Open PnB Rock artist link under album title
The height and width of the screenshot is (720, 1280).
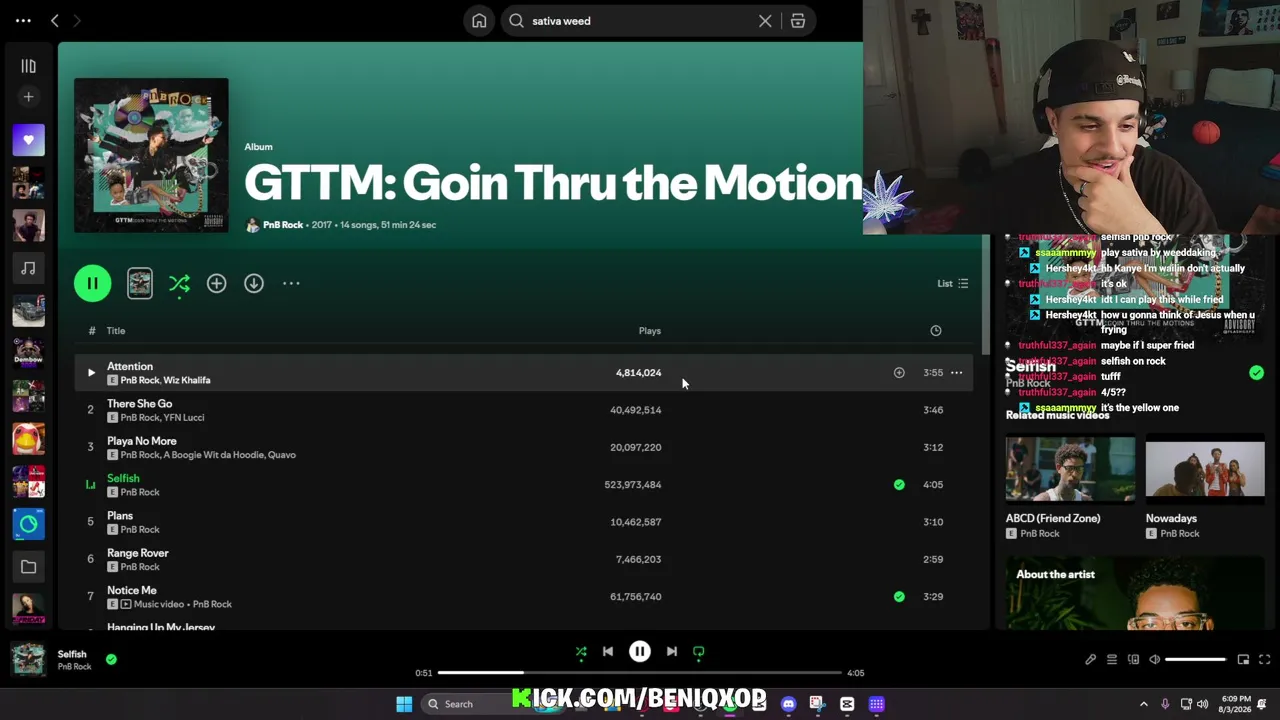pos(283,225)
